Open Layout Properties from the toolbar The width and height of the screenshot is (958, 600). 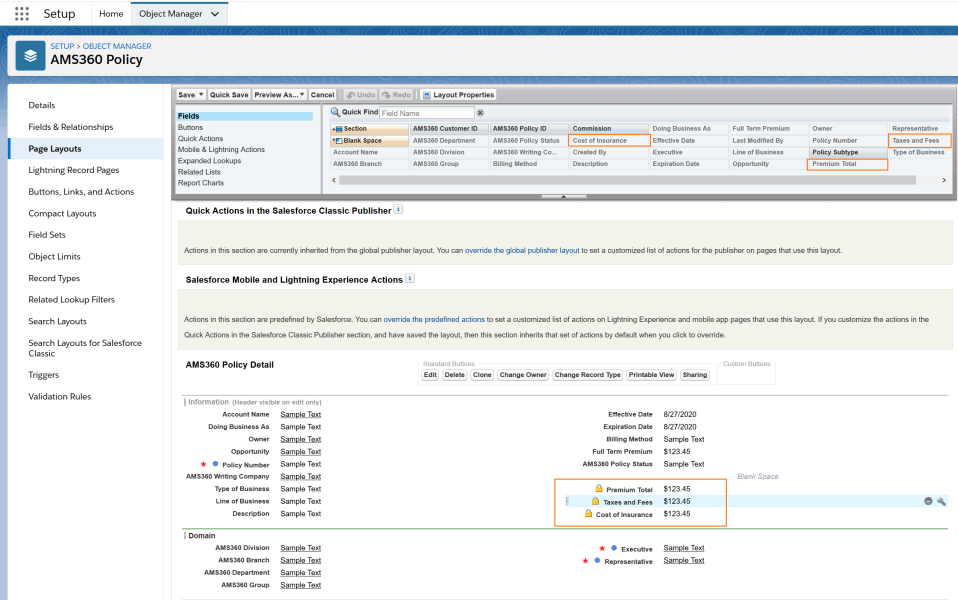click(458, 95)
